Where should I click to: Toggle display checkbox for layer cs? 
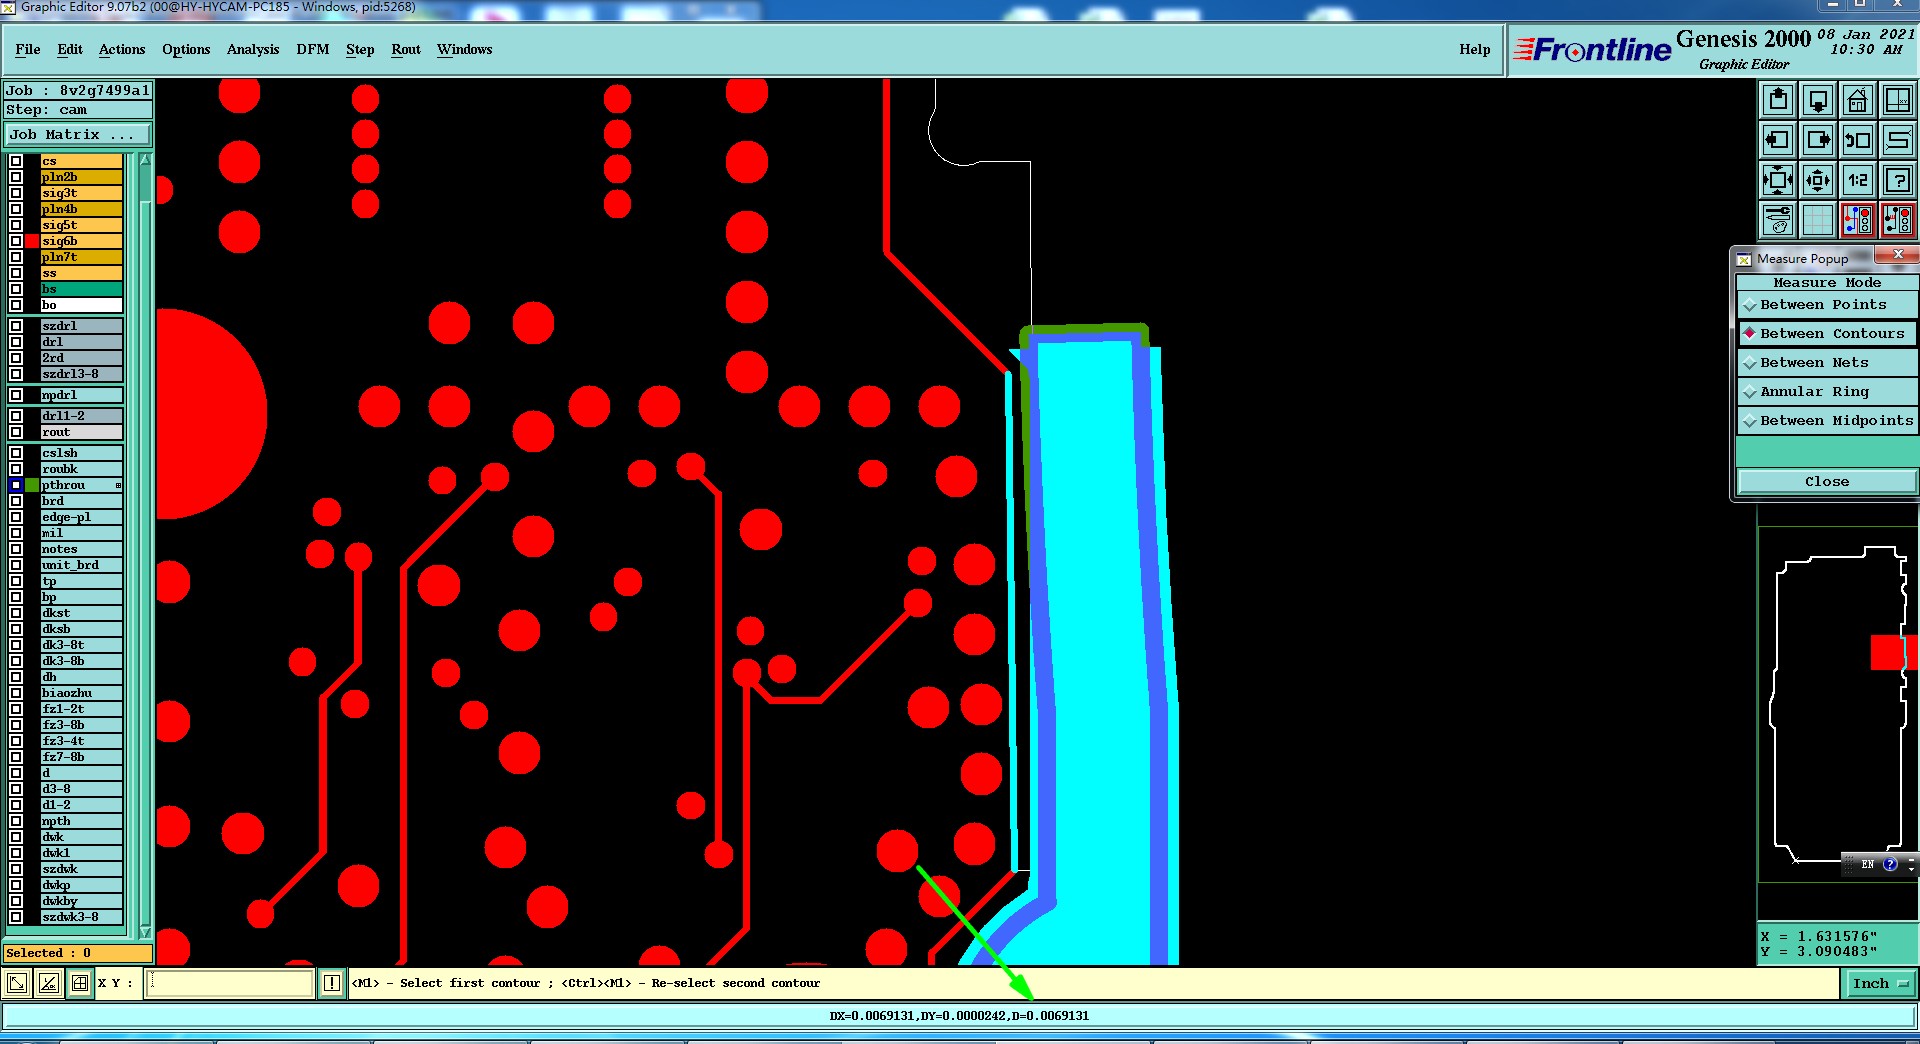[x=16, y=161]
